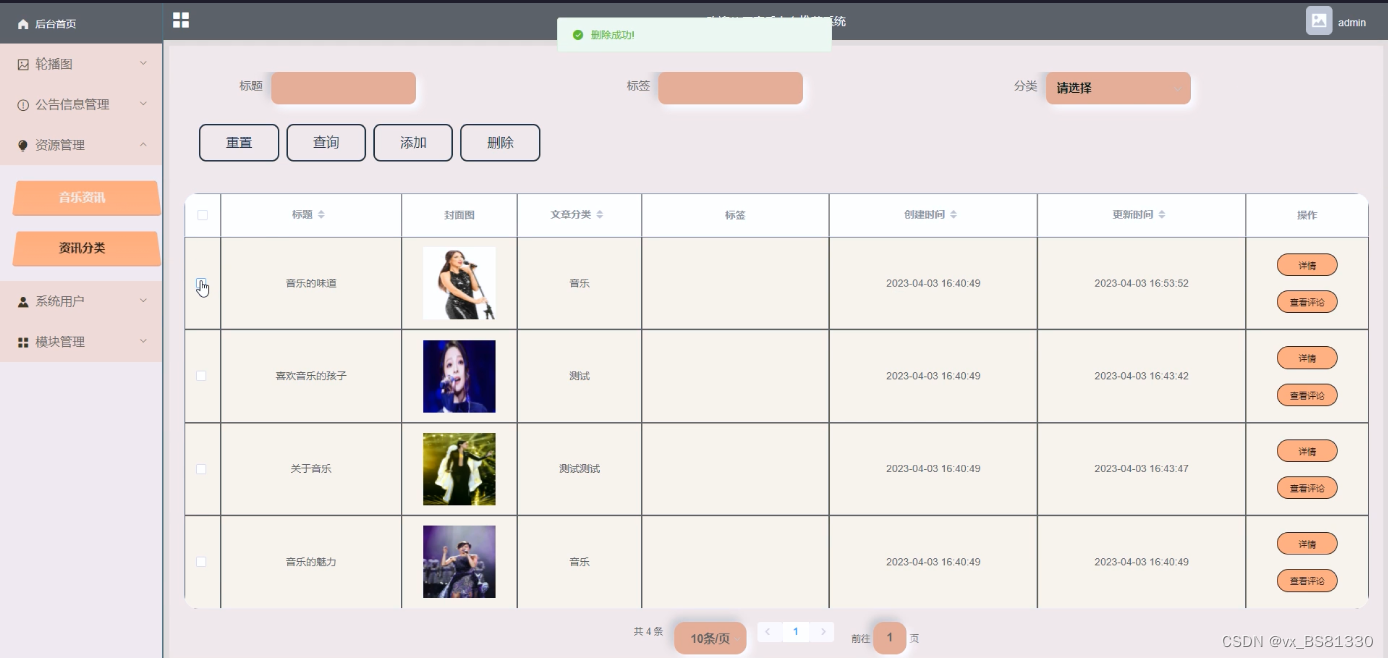Click 查看评论 for 关于音乐 row
This screenshot has width=1388, height=658.
[x=1307, y=488]
